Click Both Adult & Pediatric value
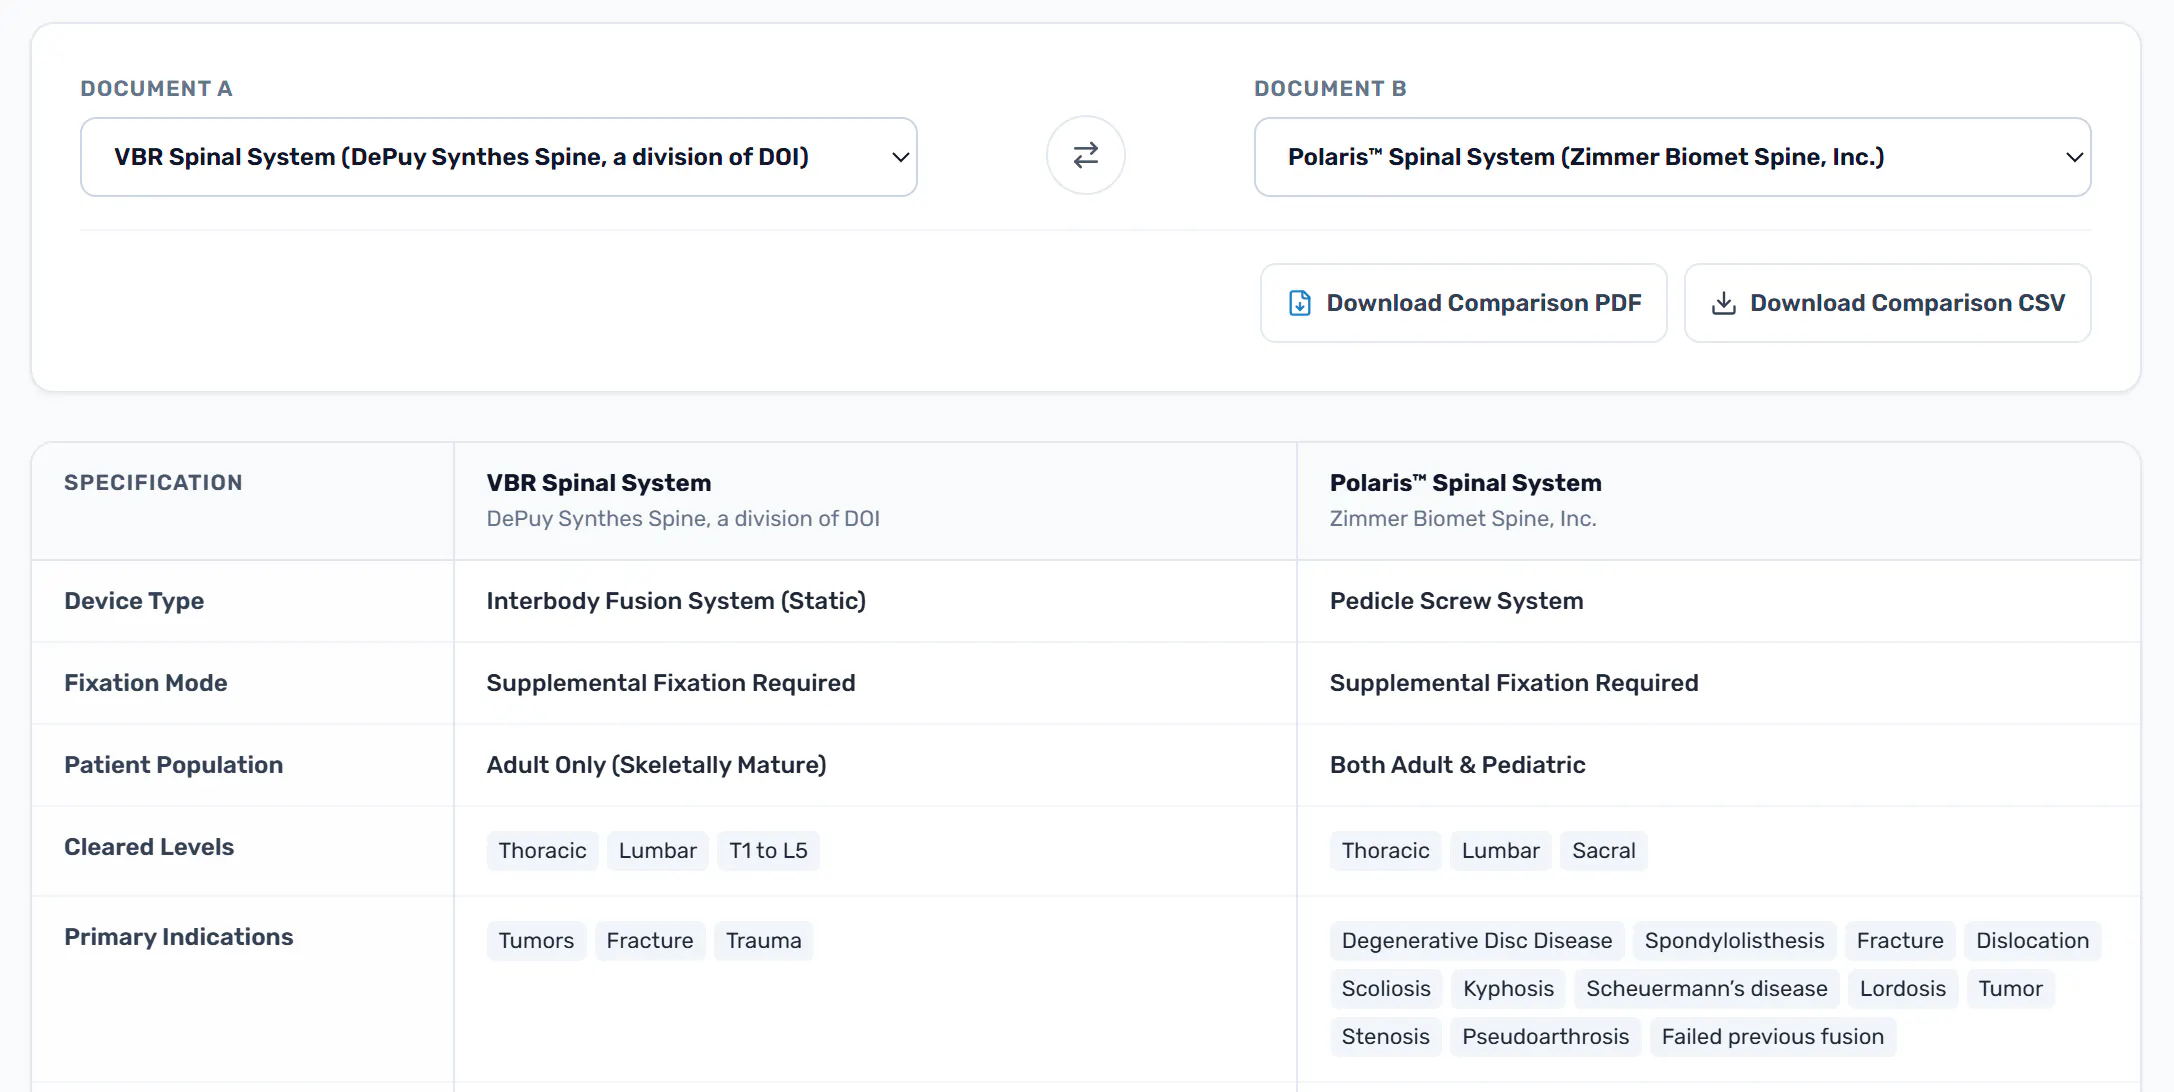2174x1092 pixels. pyautogui.click(x=1457, y=765)
